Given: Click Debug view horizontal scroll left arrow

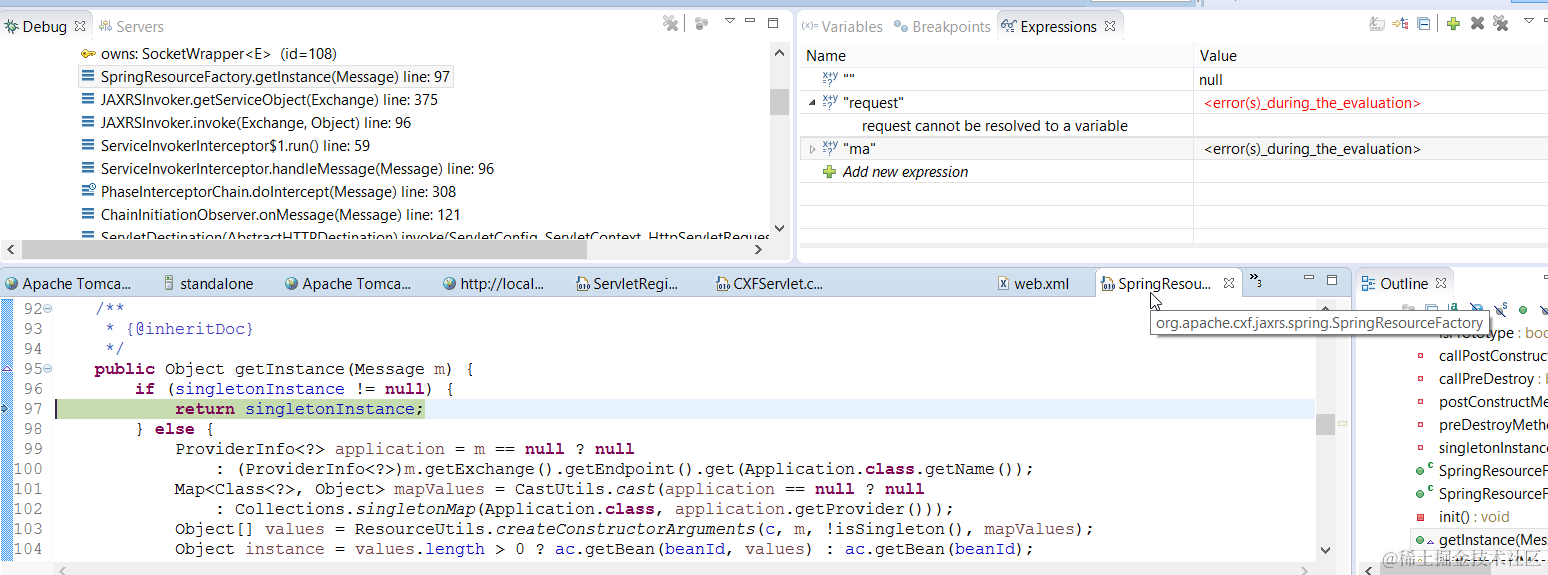Looking at the screenshot, I should click(x=10, y=250).
